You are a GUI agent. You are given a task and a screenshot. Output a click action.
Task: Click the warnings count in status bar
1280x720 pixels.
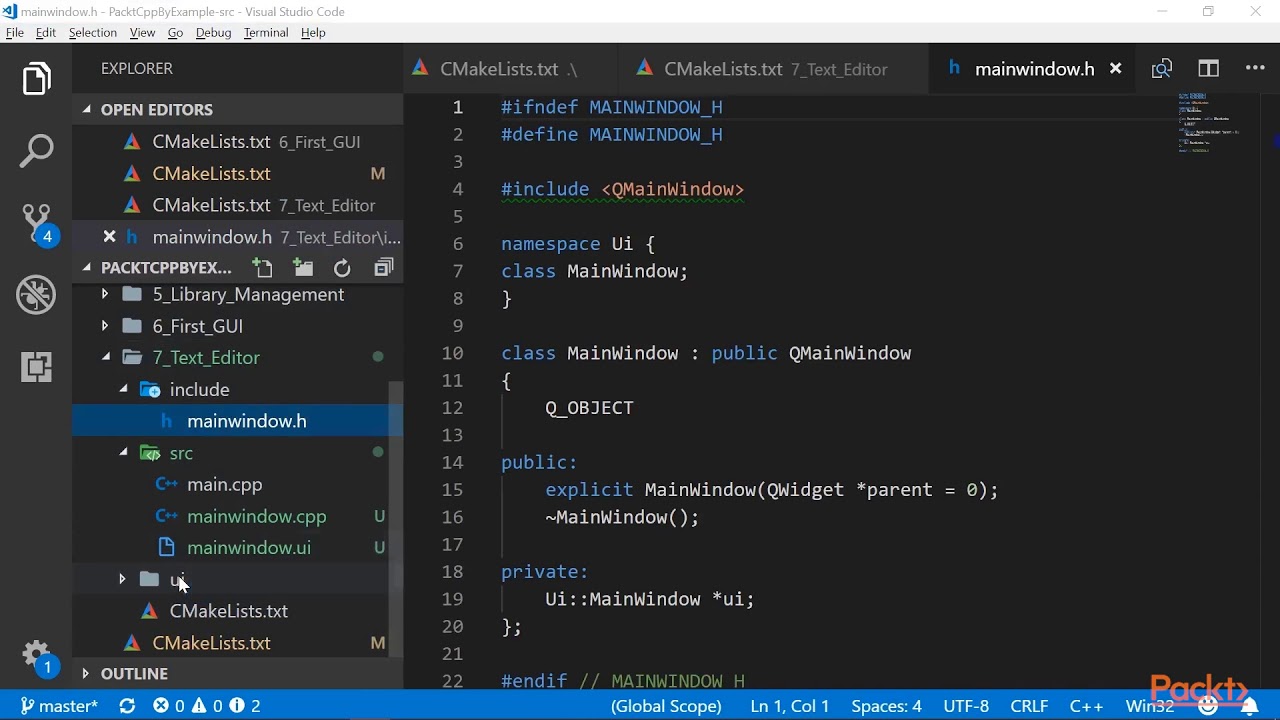point(207,706)
